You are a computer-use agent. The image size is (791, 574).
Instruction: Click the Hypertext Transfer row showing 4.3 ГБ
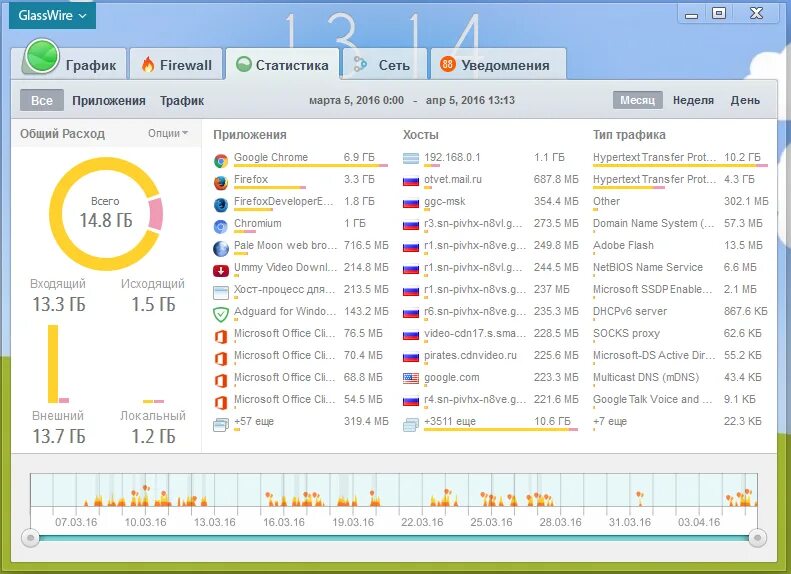coord(681,180)
